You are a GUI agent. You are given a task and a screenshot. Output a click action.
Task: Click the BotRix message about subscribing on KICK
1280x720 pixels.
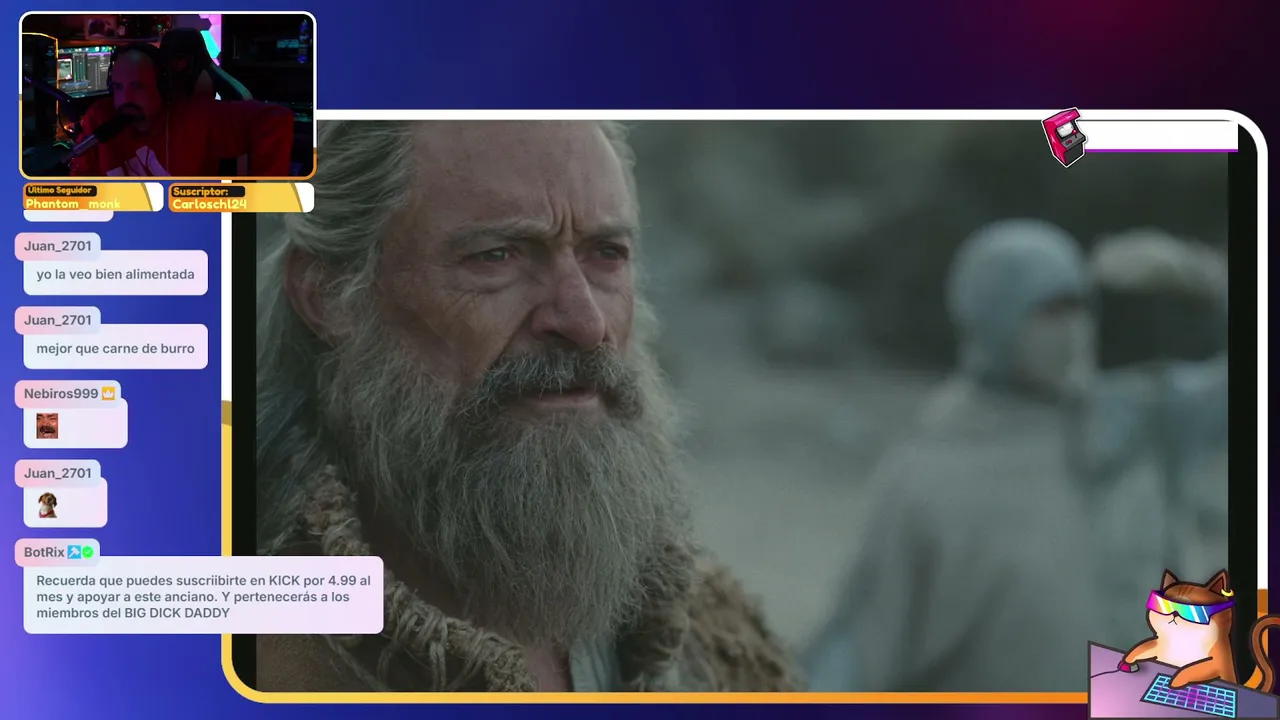tap(203, 596)
